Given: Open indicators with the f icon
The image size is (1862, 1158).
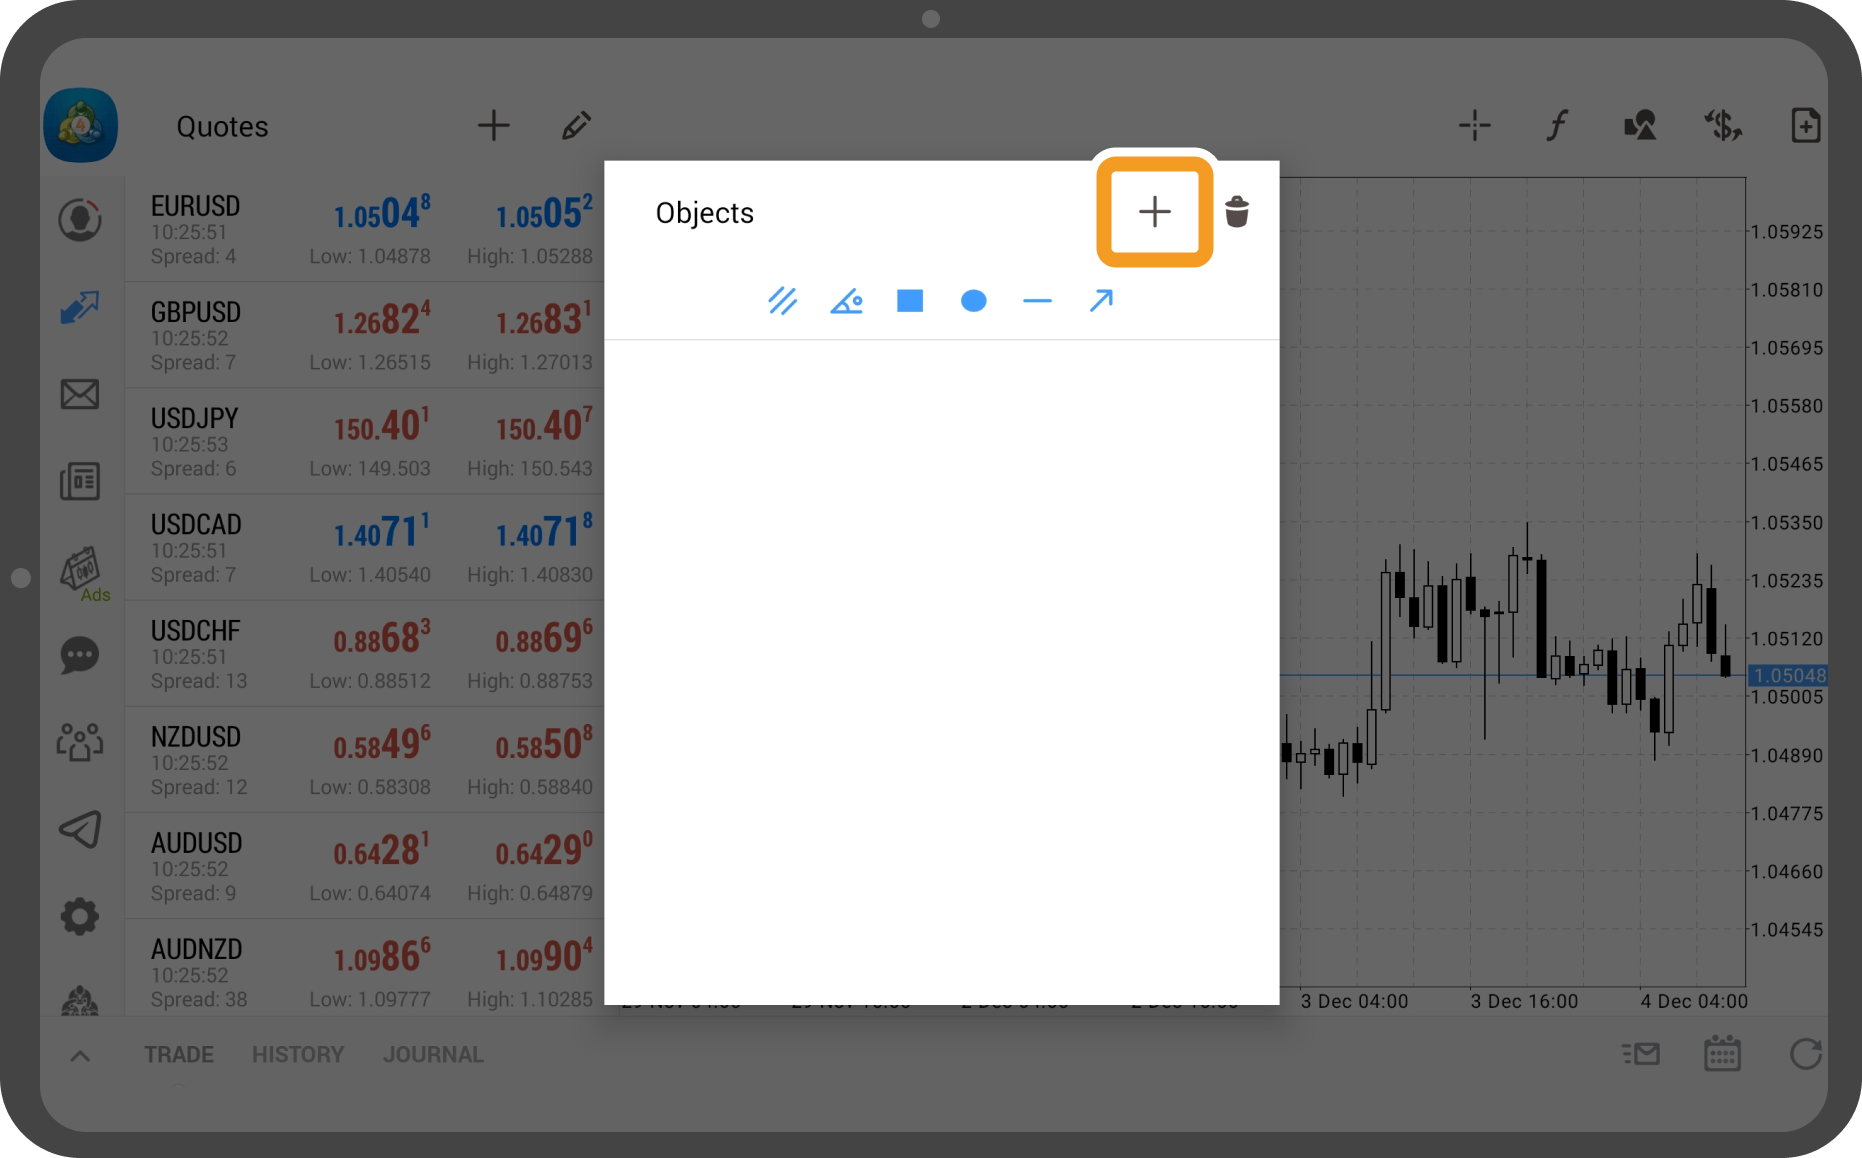Looking at the screenshot, I should (x=1557, y=126).
